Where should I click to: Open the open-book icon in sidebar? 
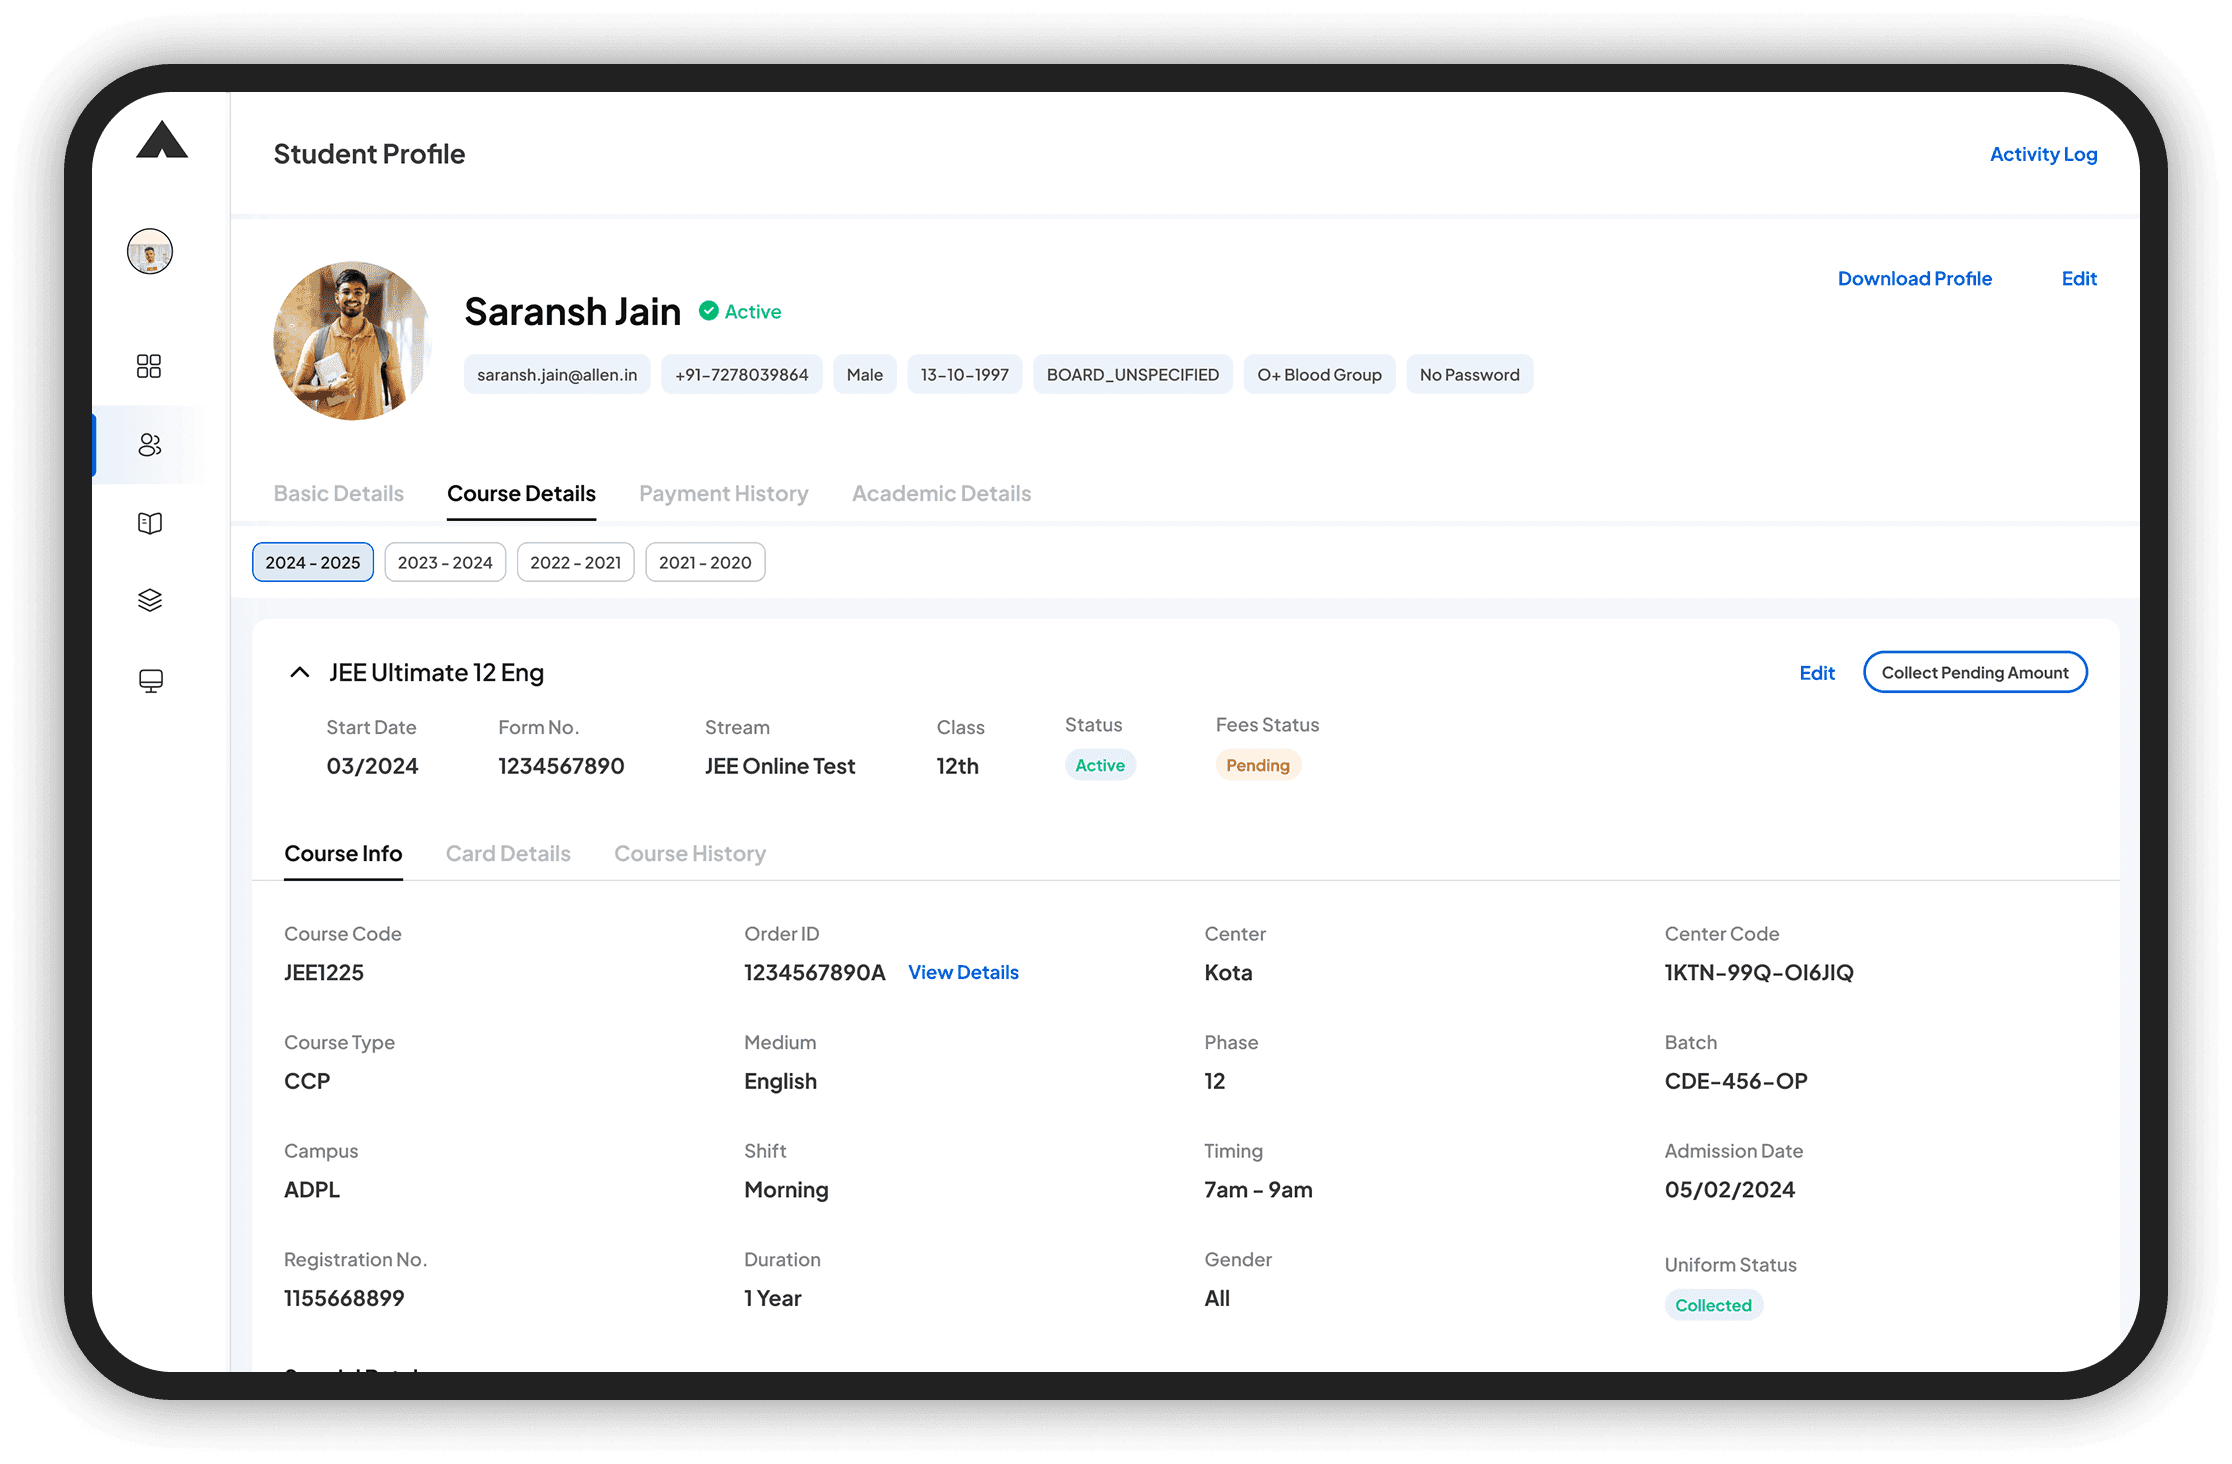[x=150, y=523]
